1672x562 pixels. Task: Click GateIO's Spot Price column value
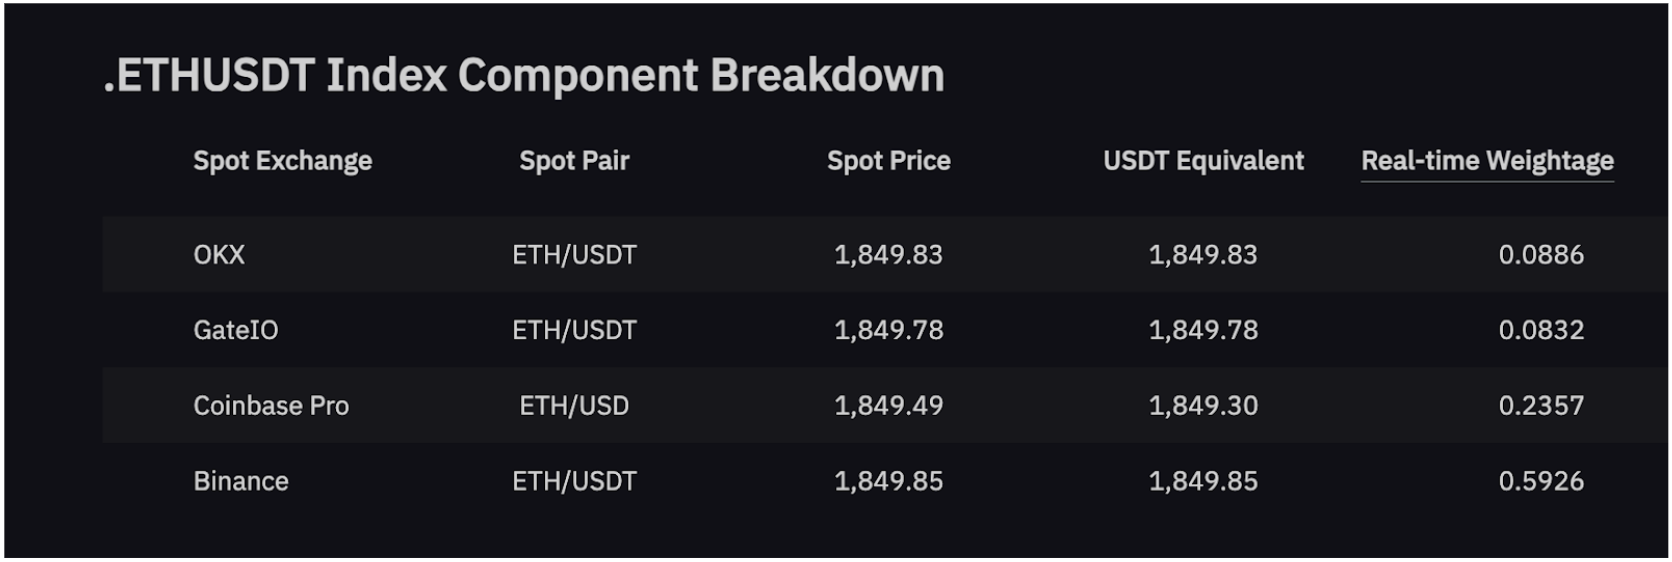[x=888, y=330]
